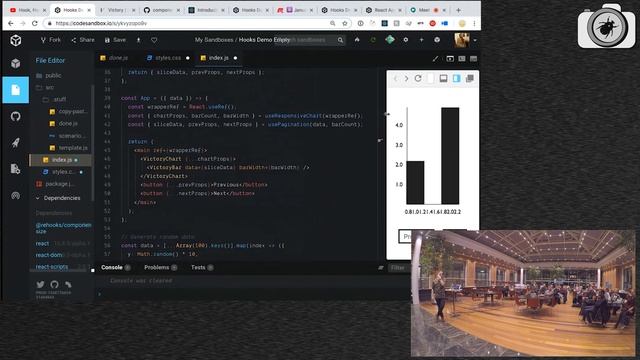This screenshot has height=360, width=640.
Task: Open the GitHub panel in the sidebar
Action: [16, 116]
